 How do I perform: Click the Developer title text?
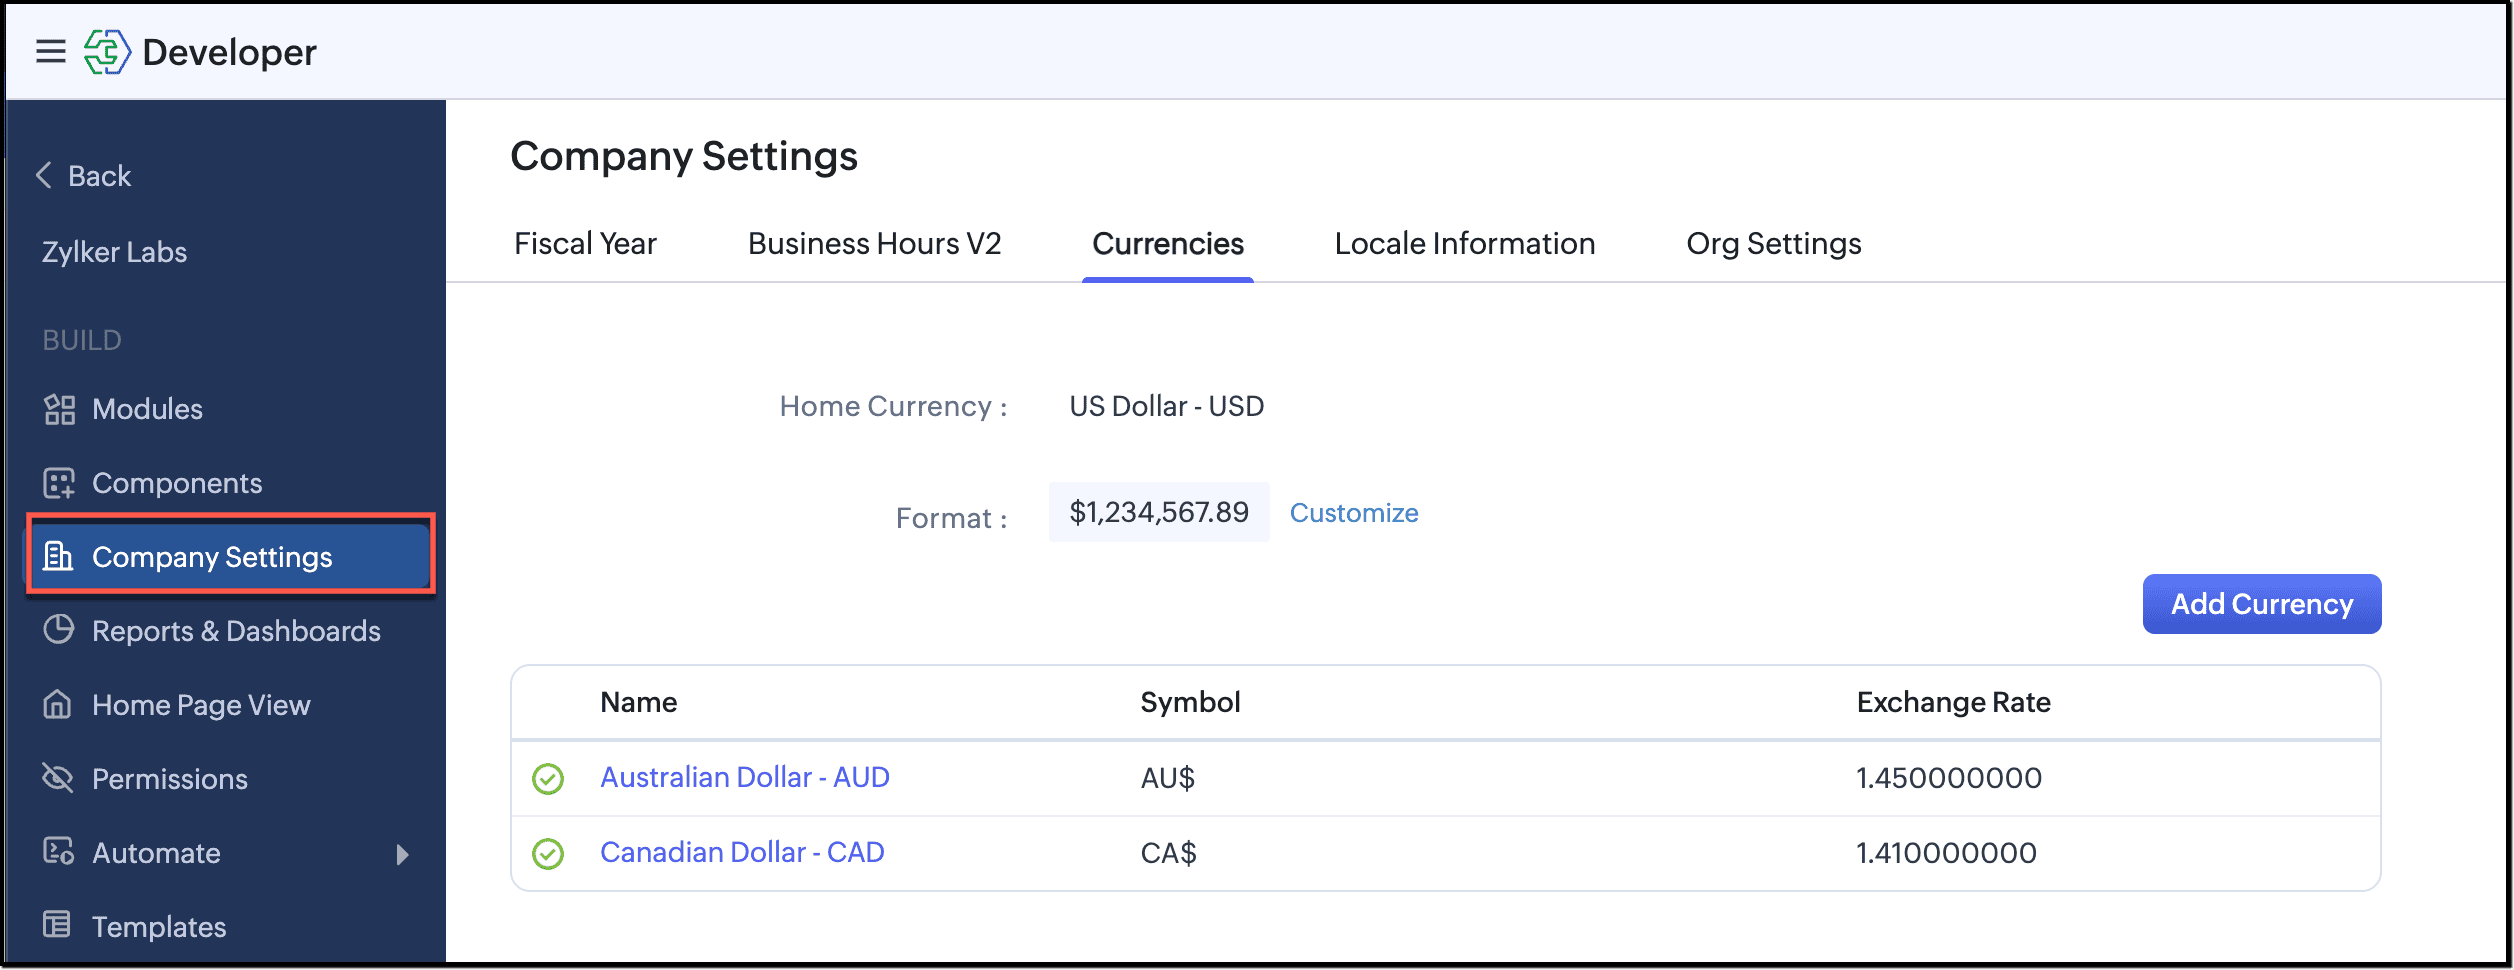pos(230,52)
